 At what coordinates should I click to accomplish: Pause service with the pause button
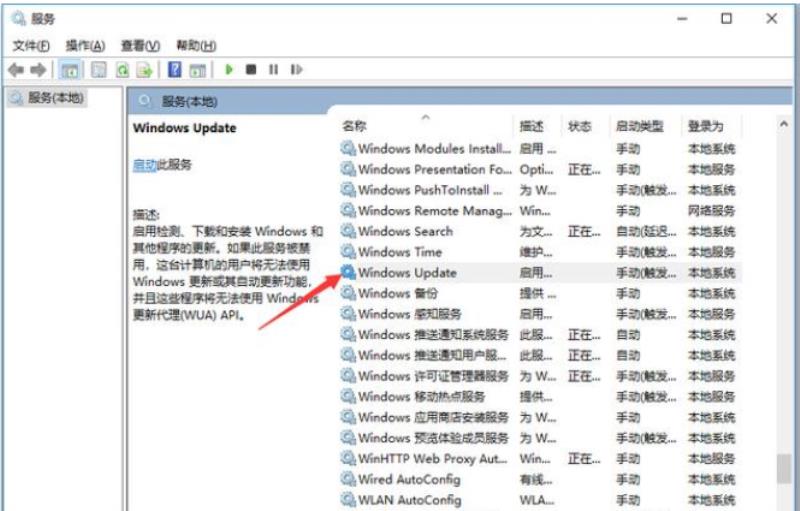(x=273, y=69)
